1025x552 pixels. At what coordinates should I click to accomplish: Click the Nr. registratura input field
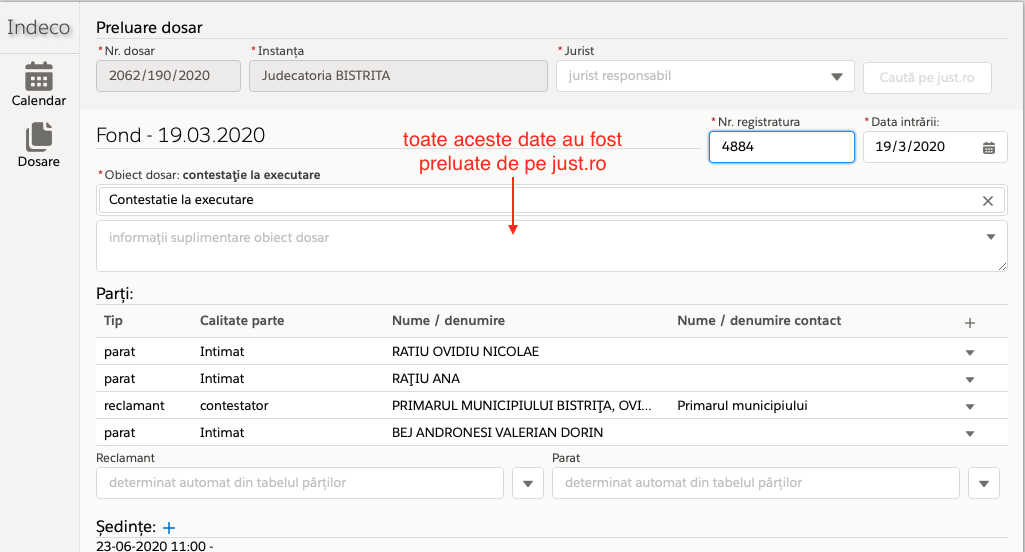(x=781, y=147)
